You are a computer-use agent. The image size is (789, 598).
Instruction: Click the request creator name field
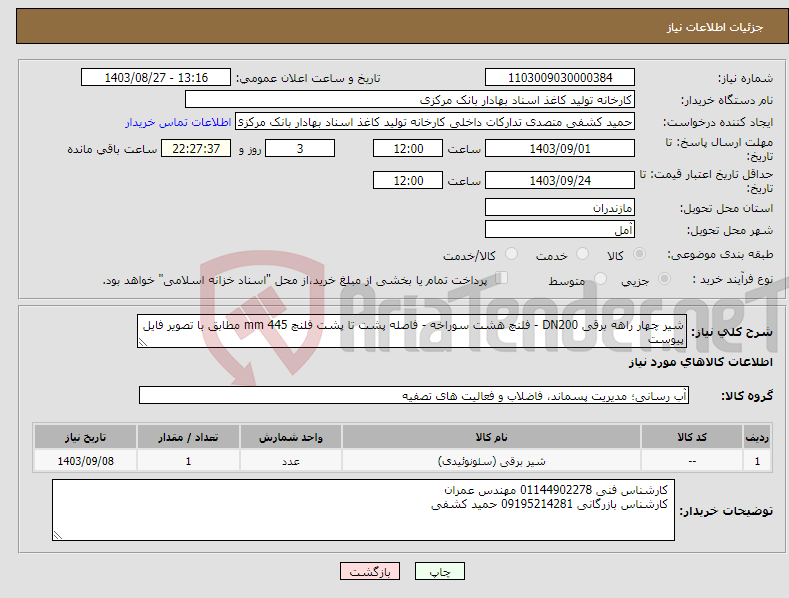pyautogui.click(x=435, y=122)
